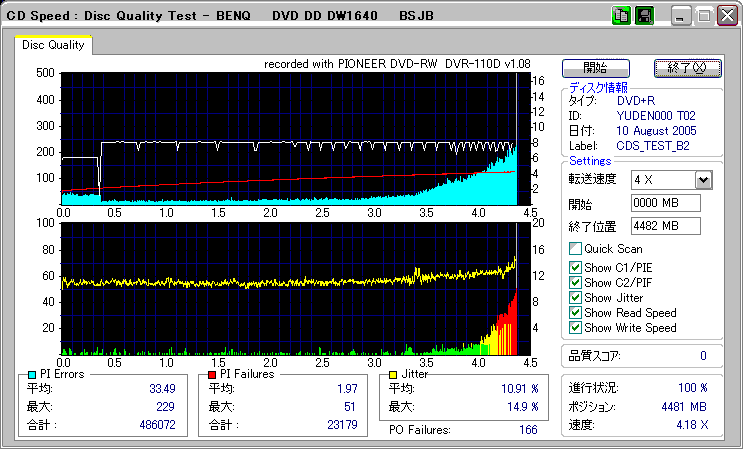Click the 終了位置 field showing 4482 MB
The width and height of the screenshot is (743, 449).
tap(665, 226)
